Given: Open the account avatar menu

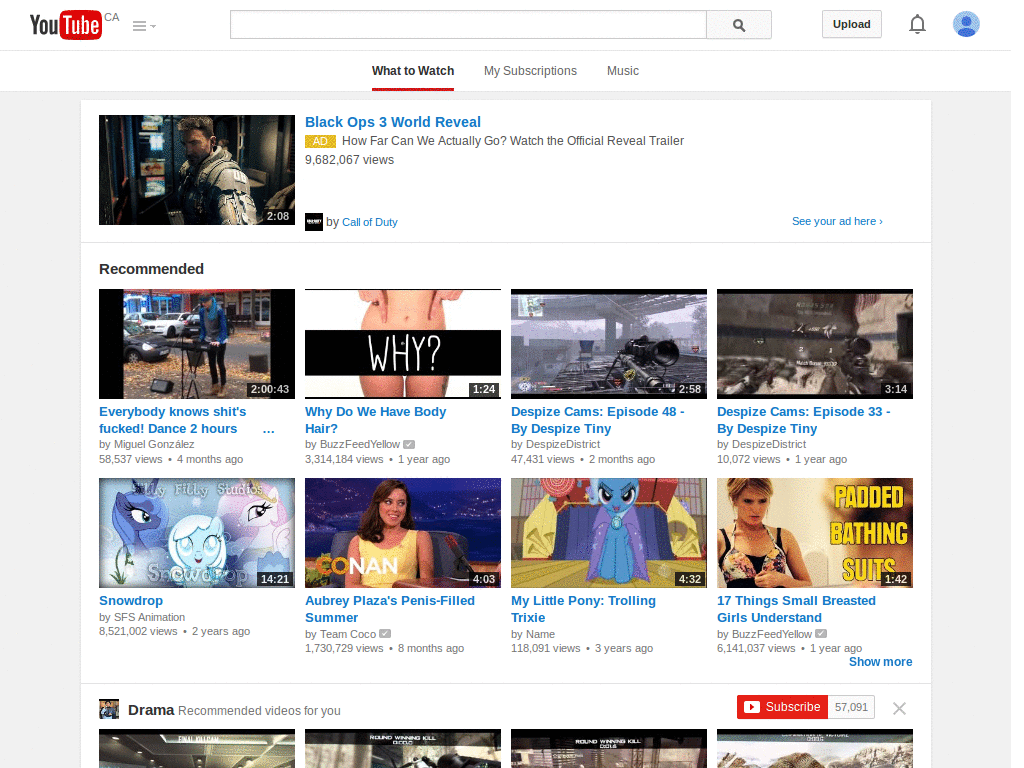Looking at the screenshot, I should [965, 24].
